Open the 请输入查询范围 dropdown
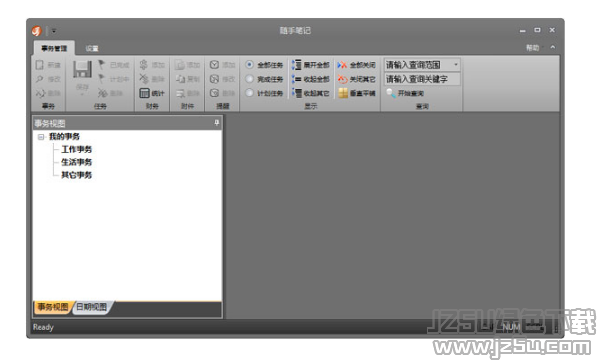Image resolution: width=597 pixels, height=360 pixels. pyautogui.click(x=456, y=65)
